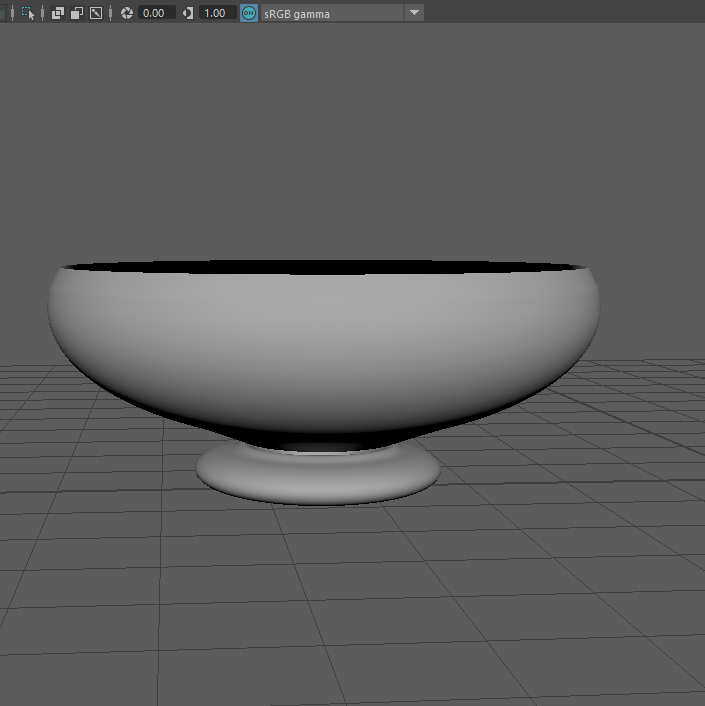Click the exposure reset icon

point(127,13)
